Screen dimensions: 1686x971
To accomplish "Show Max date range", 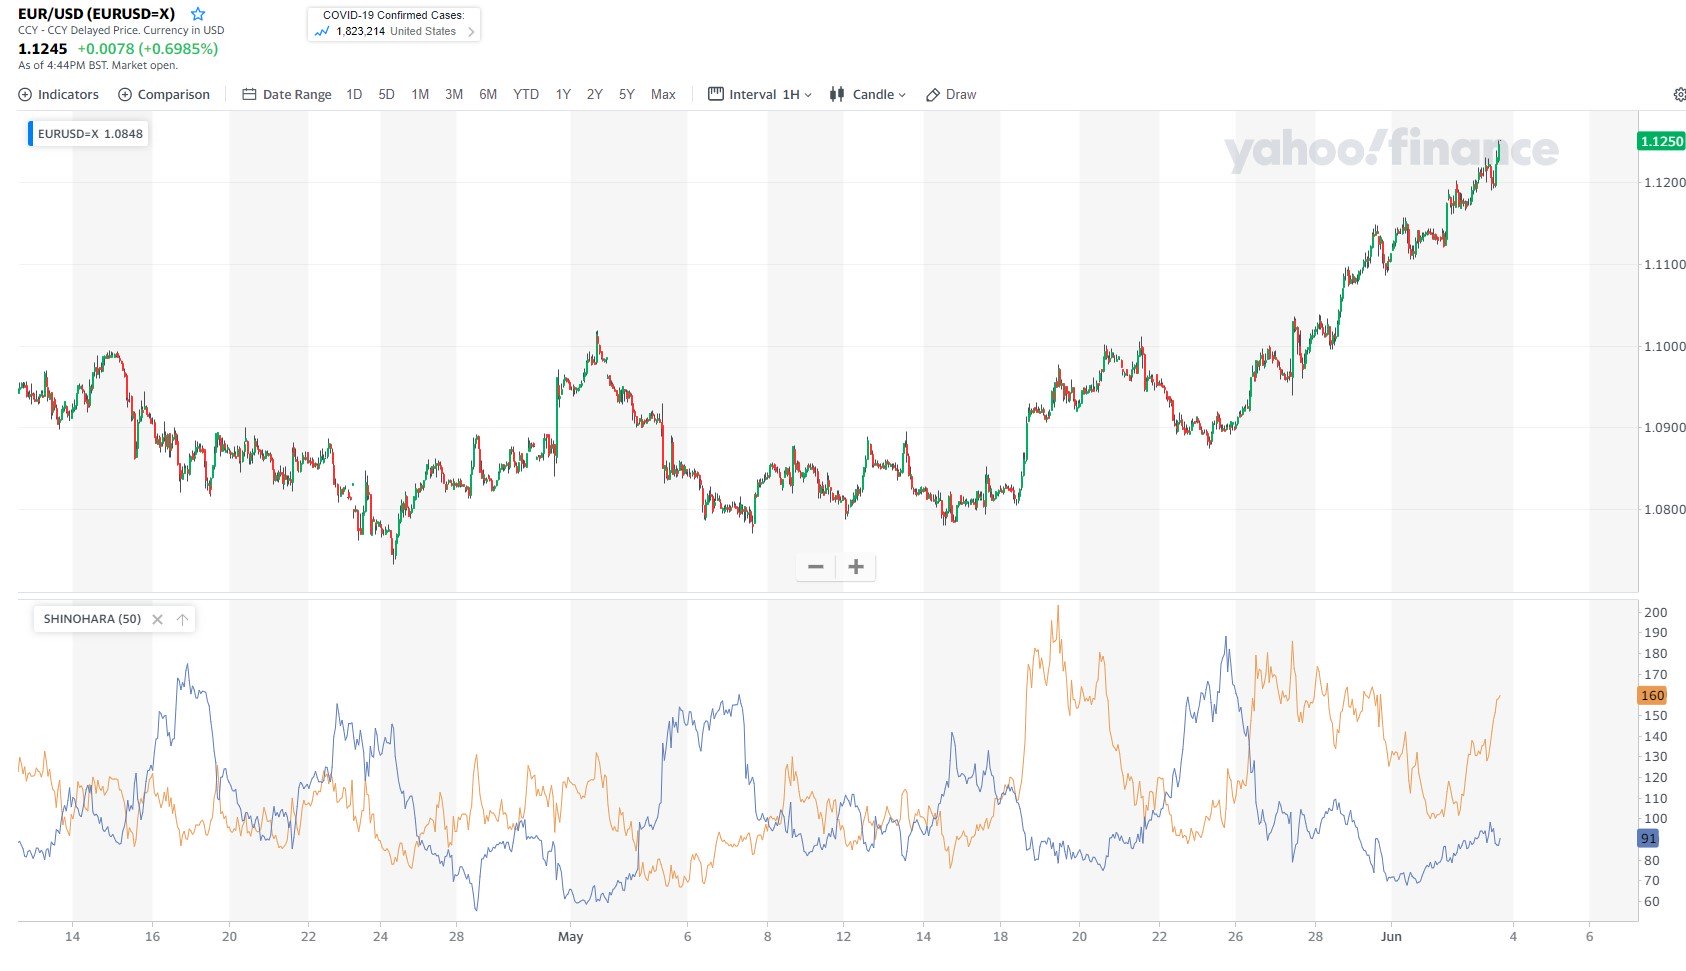I will 663,94.
